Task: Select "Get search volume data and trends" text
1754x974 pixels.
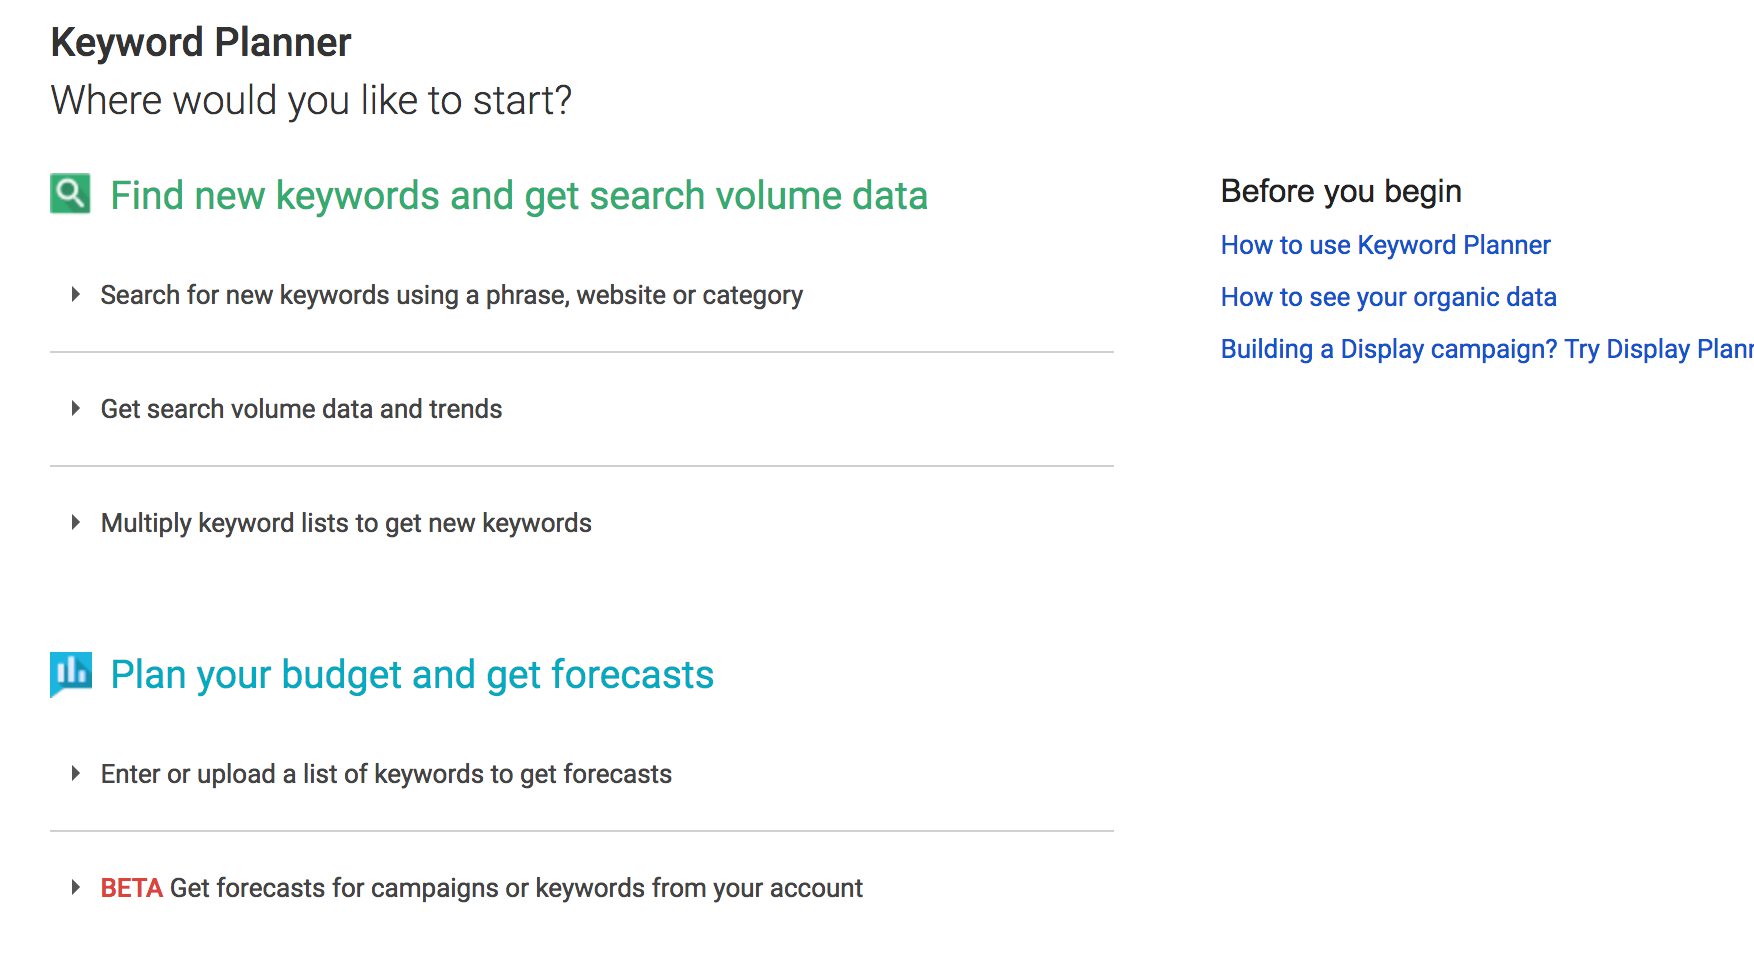Action: click(x=301, y=410)
